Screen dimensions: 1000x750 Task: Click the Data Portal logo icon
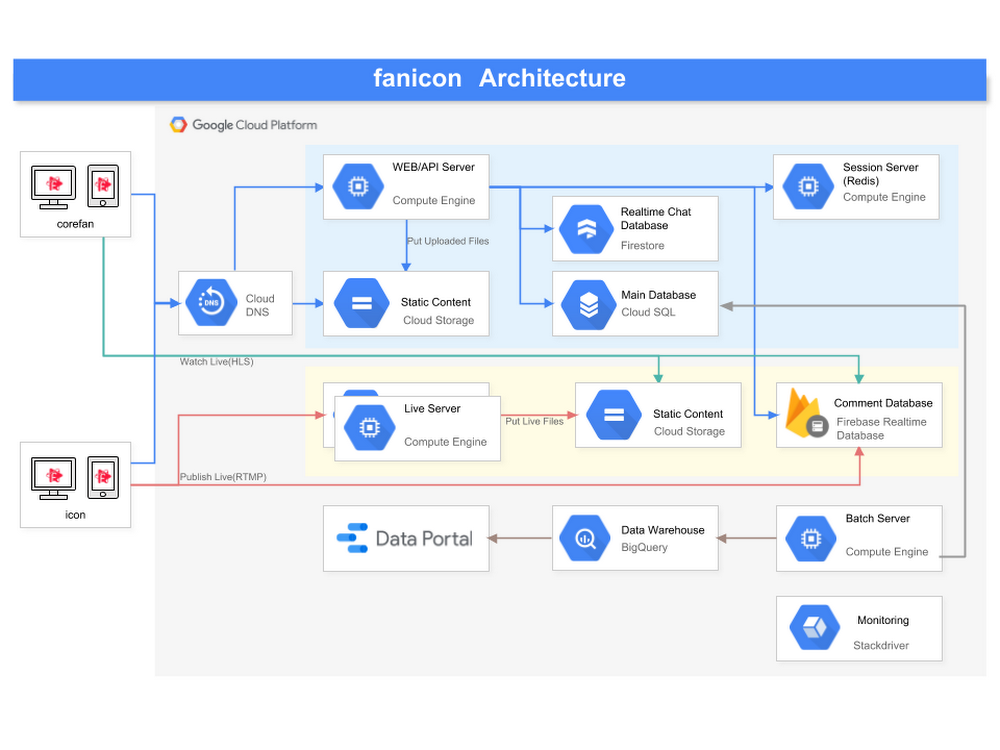click(x=353, y=538)
